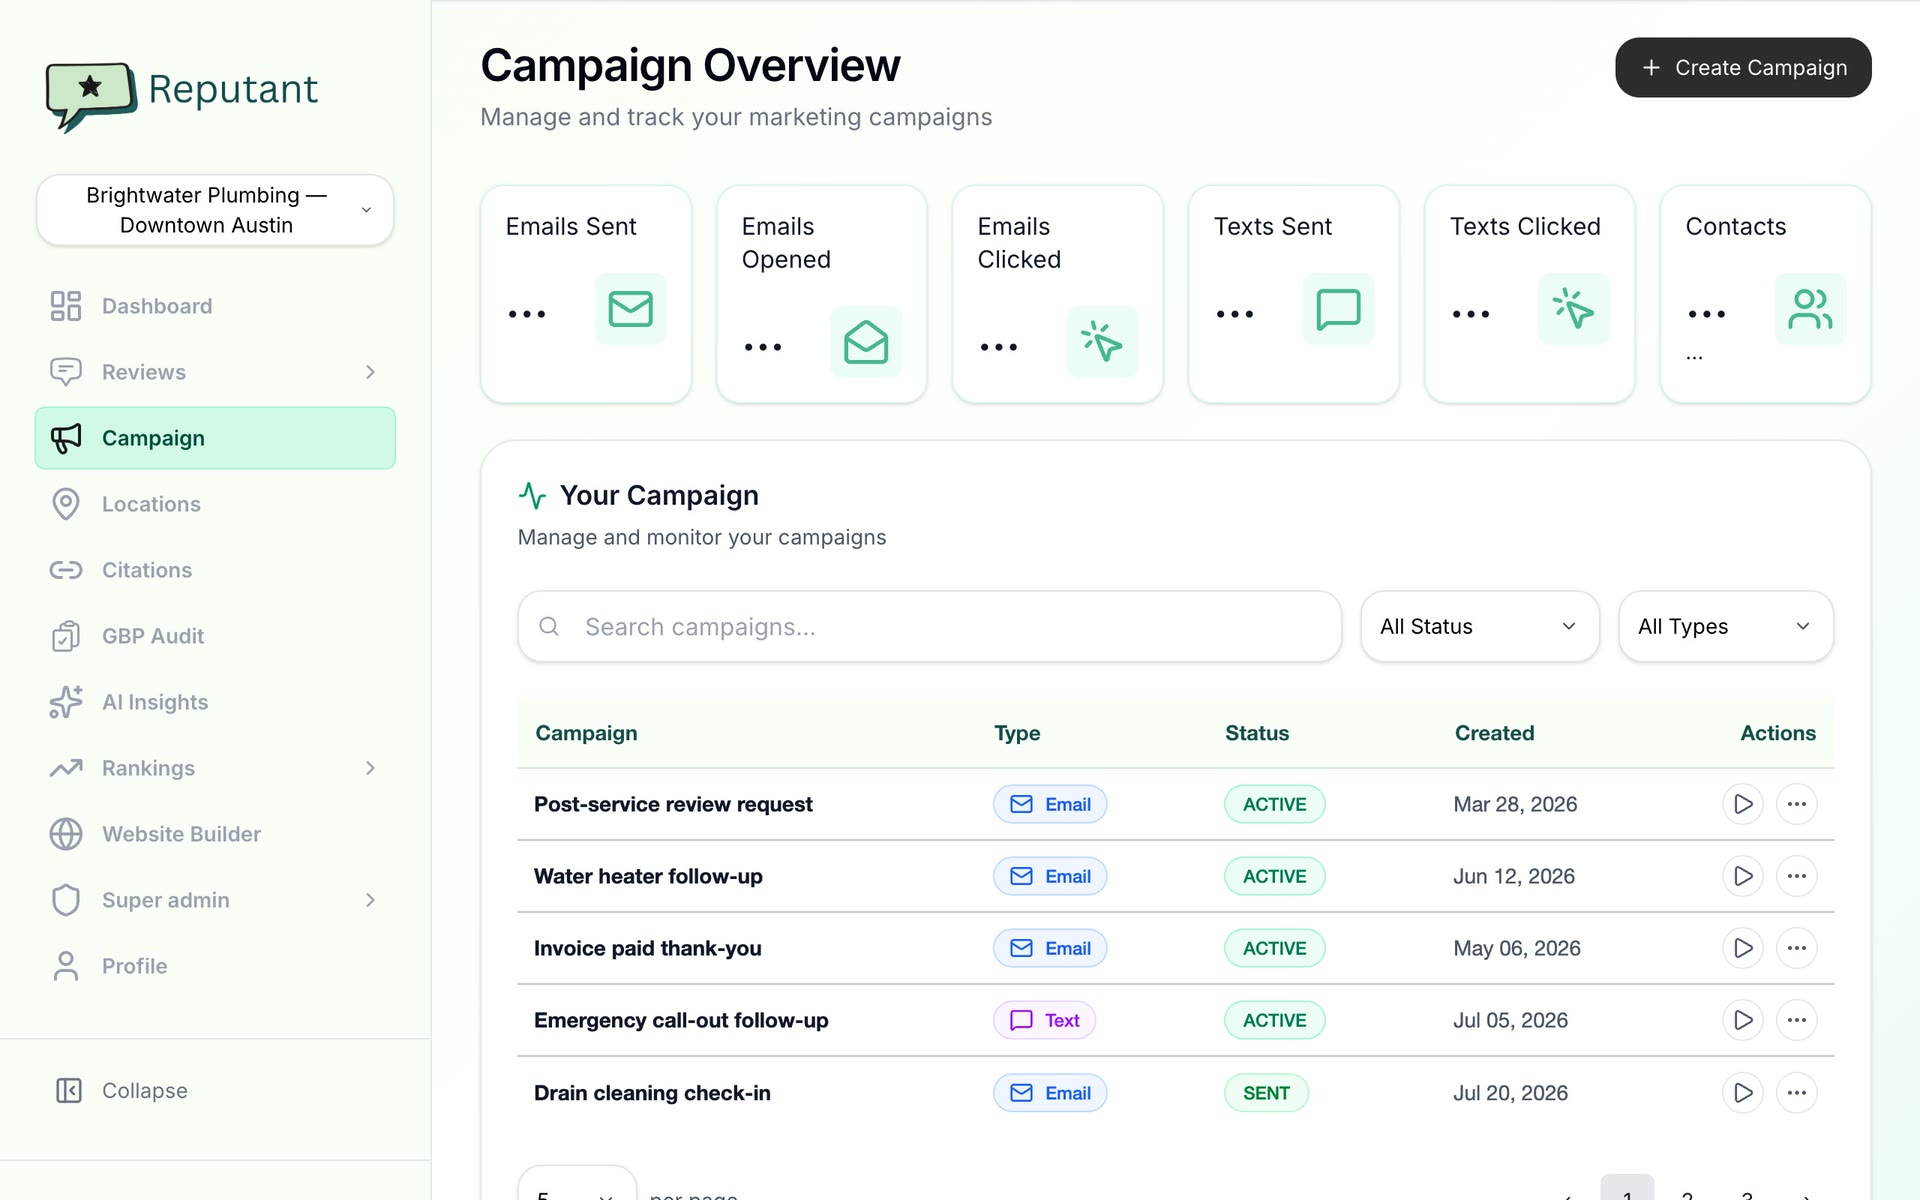
Task: Click the Texts Sent message icon
Action: tap(1338, 309)
